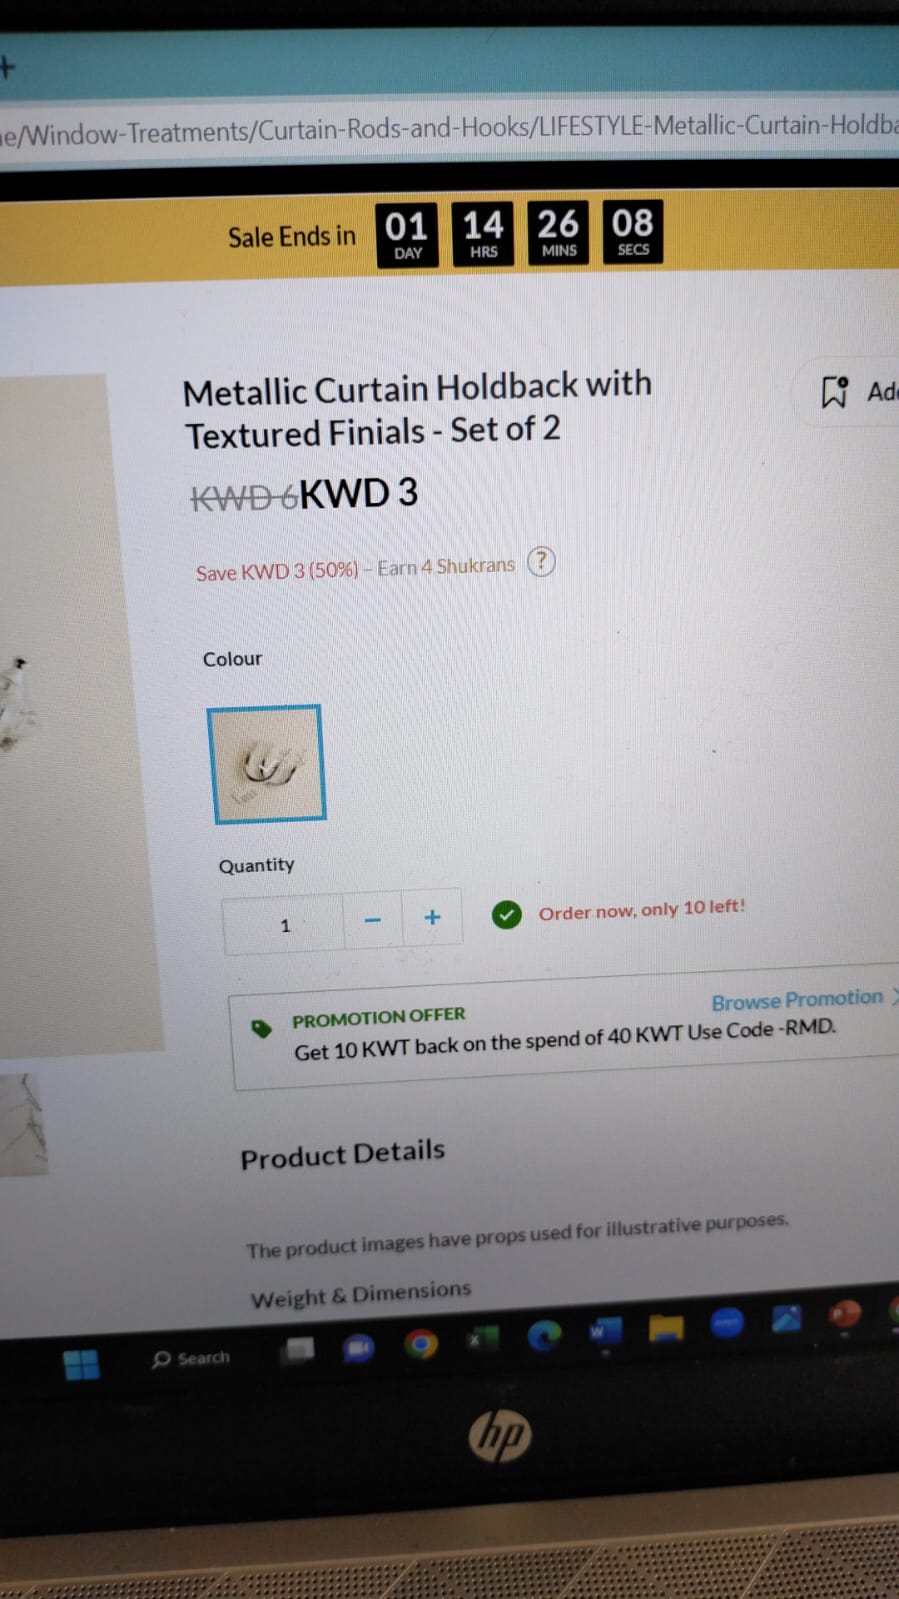Click the small product thumbnail image
This screenshot has width=899, height=1599.
click(x=23, y=1125)
